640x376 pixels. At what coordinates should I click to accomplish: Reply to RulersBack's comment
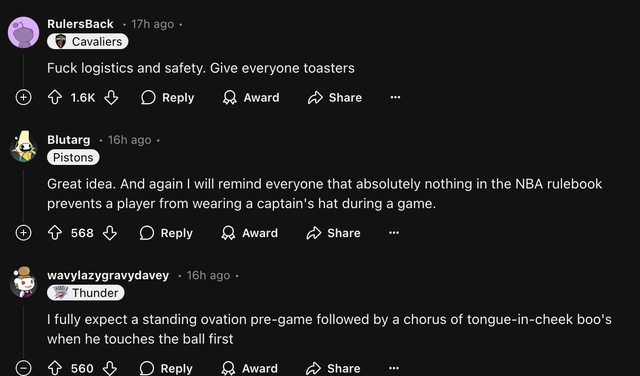[x=167, y=98]
